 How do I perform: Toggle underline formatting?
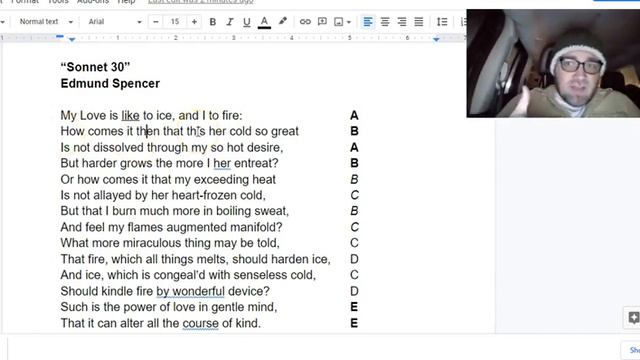(x=247, y=22)
